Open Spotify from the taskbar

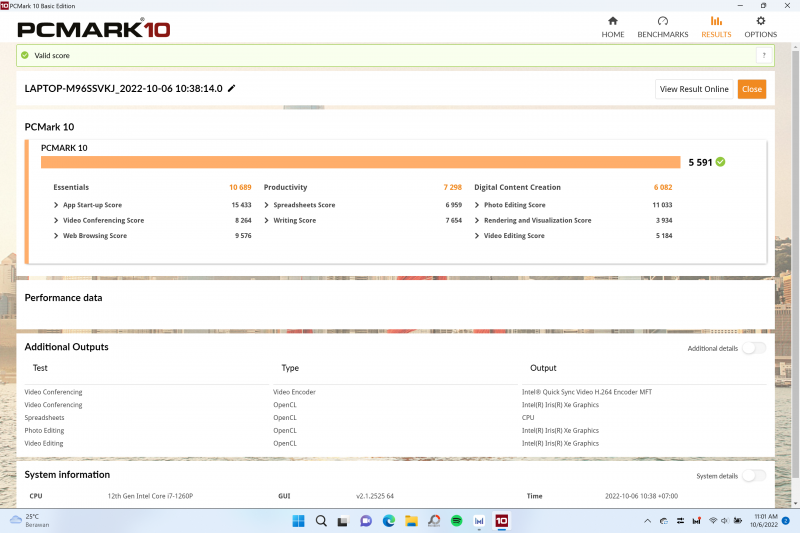tap(457, 521)
